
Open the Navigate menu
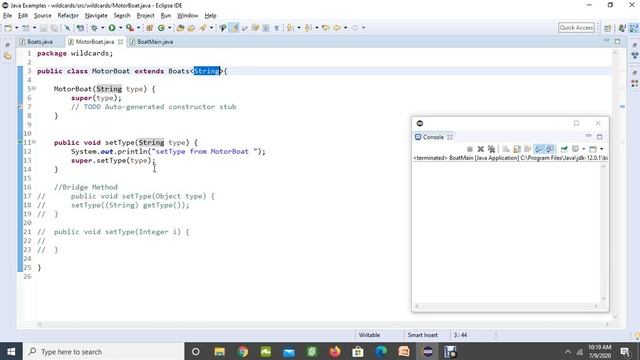point(96,16)
